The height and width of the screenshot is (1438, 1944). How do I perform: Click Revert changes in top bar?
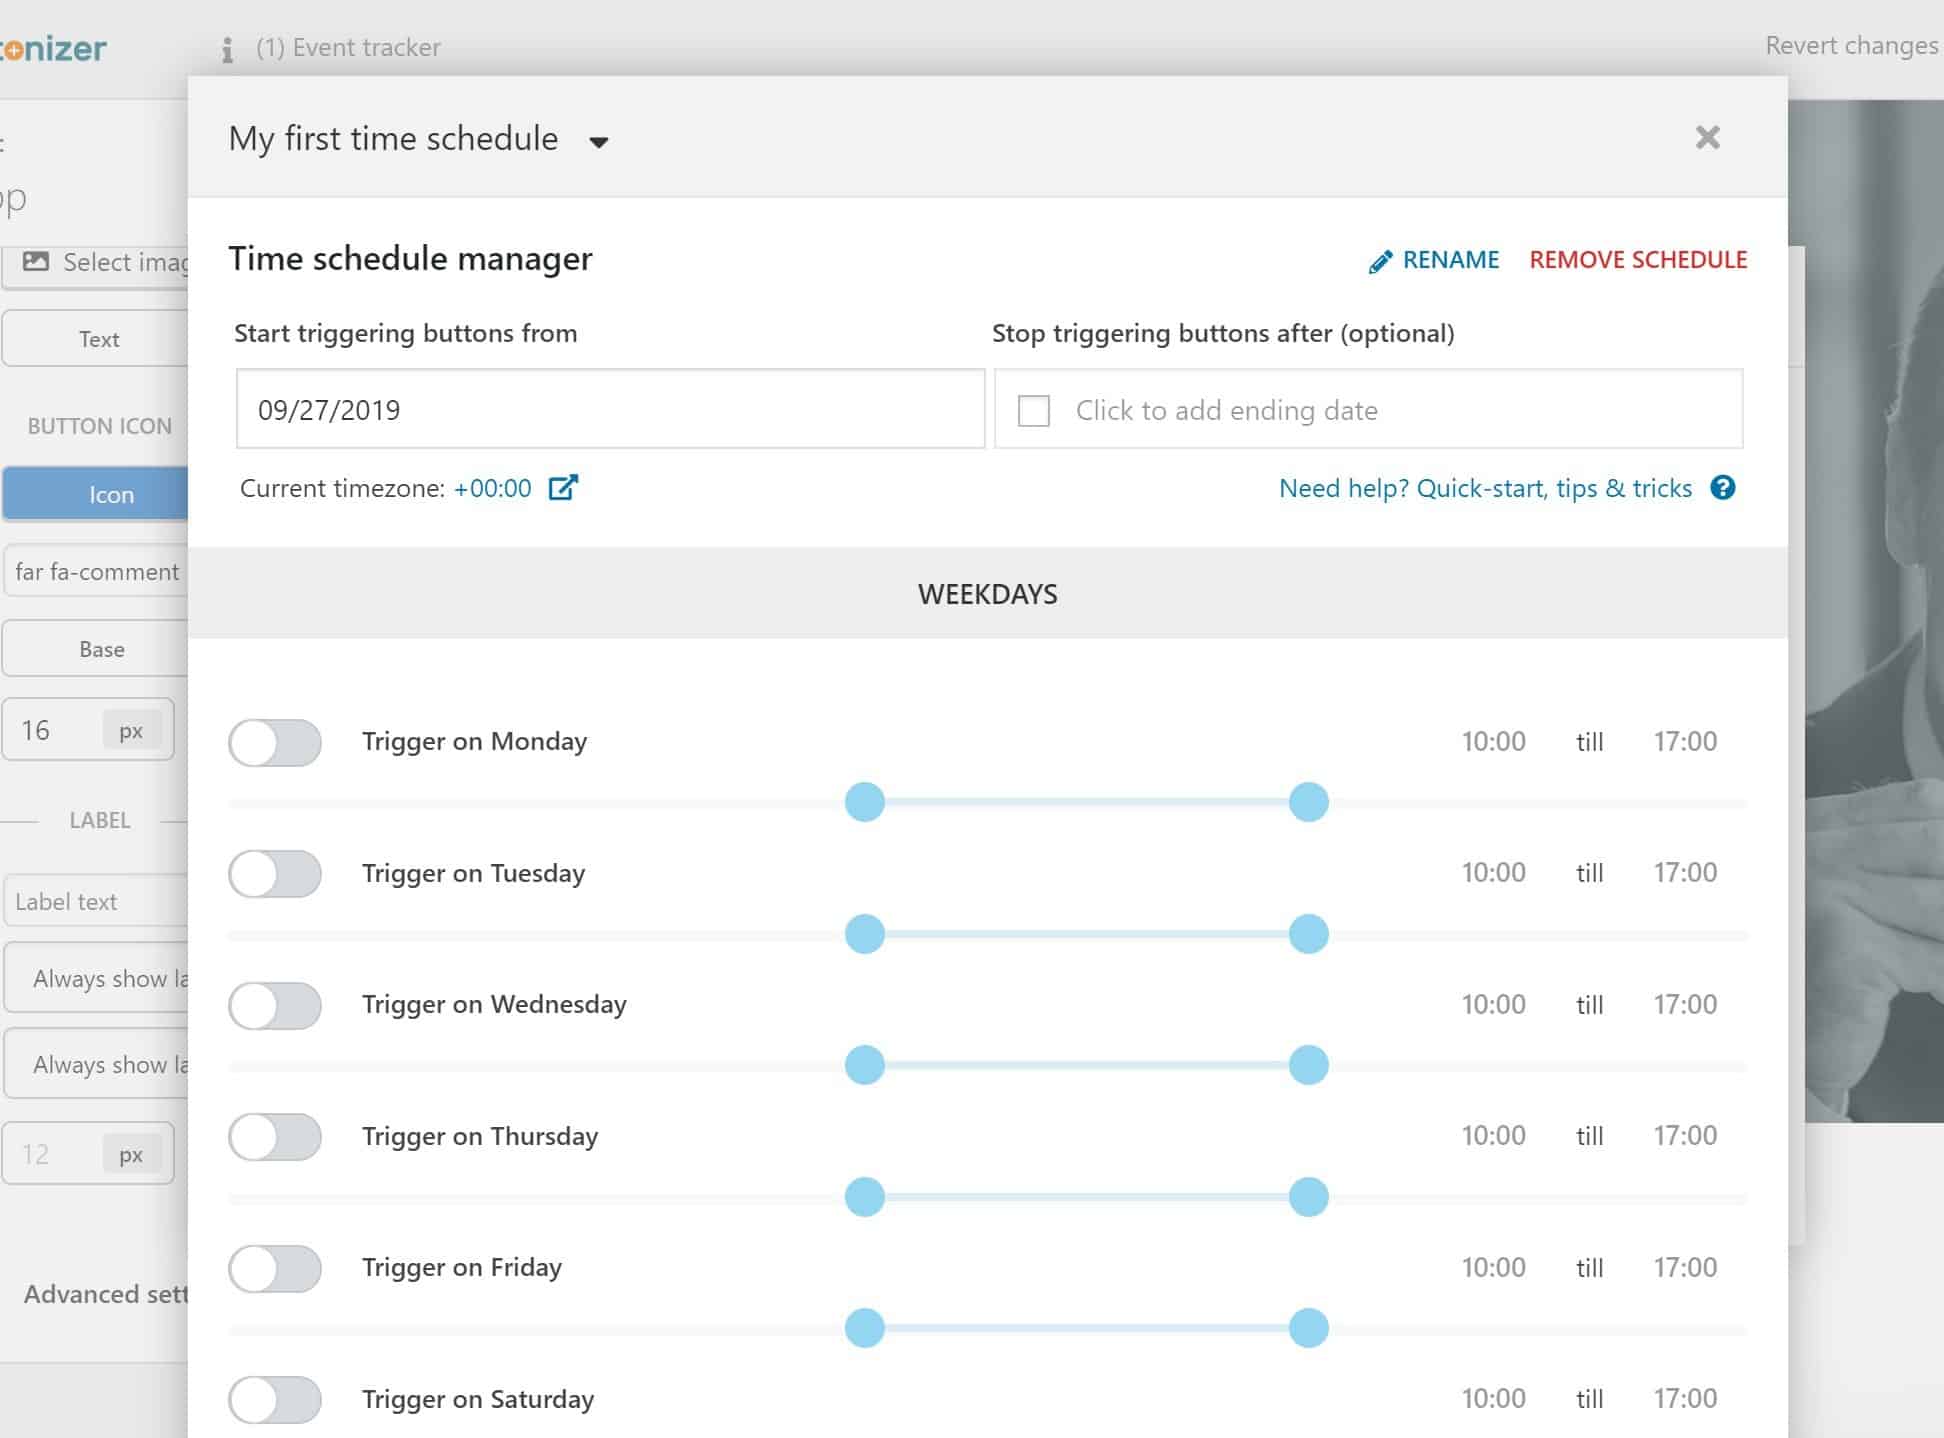pyautogui.click(x=1851, y=46)
